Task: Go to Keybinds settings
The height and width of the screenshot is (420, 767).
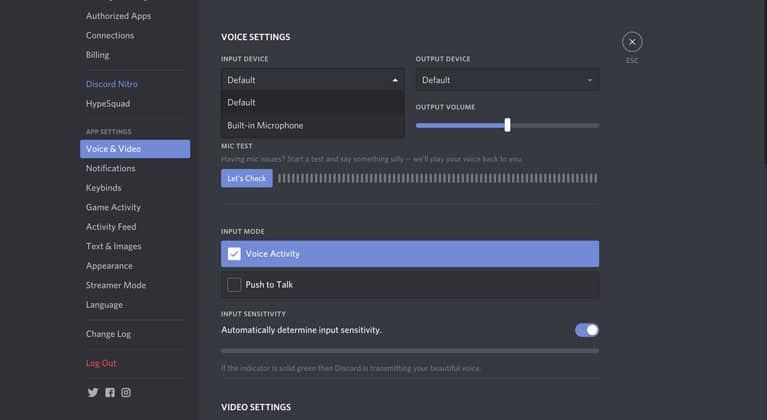Action: [x=103, y=188]
